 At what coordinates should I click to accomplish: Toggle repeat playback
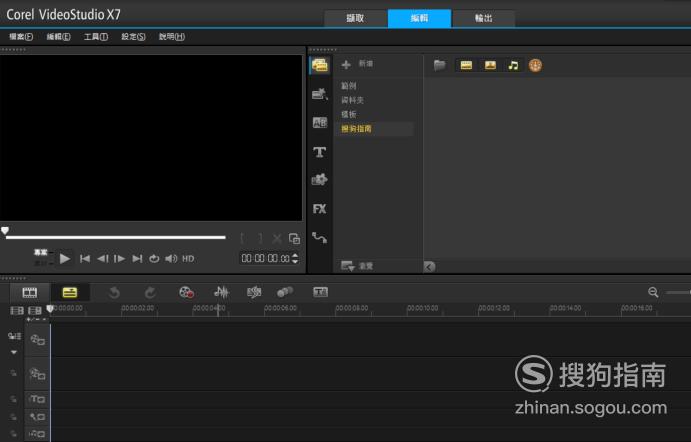pyautogui.click(x=154, y=259)
